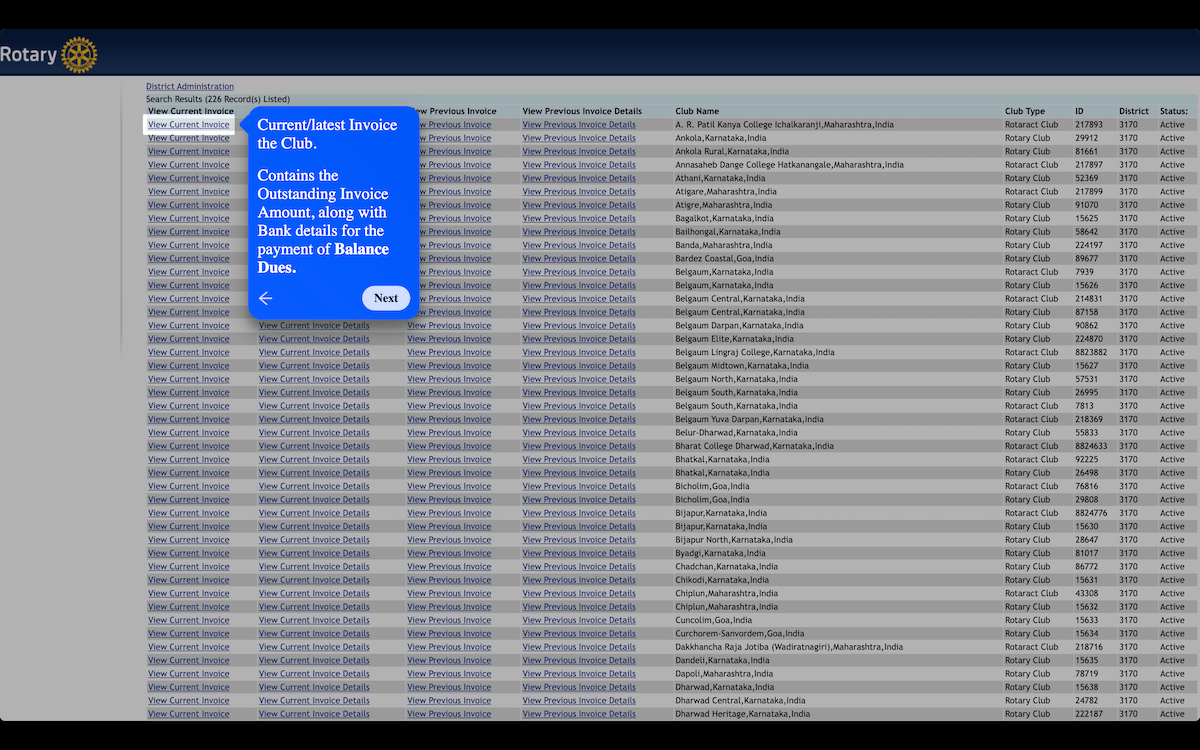View current invoice for Bagalkot club
Image resolution: width=1200 pixels, height=750 pixels.
point(189,218)
